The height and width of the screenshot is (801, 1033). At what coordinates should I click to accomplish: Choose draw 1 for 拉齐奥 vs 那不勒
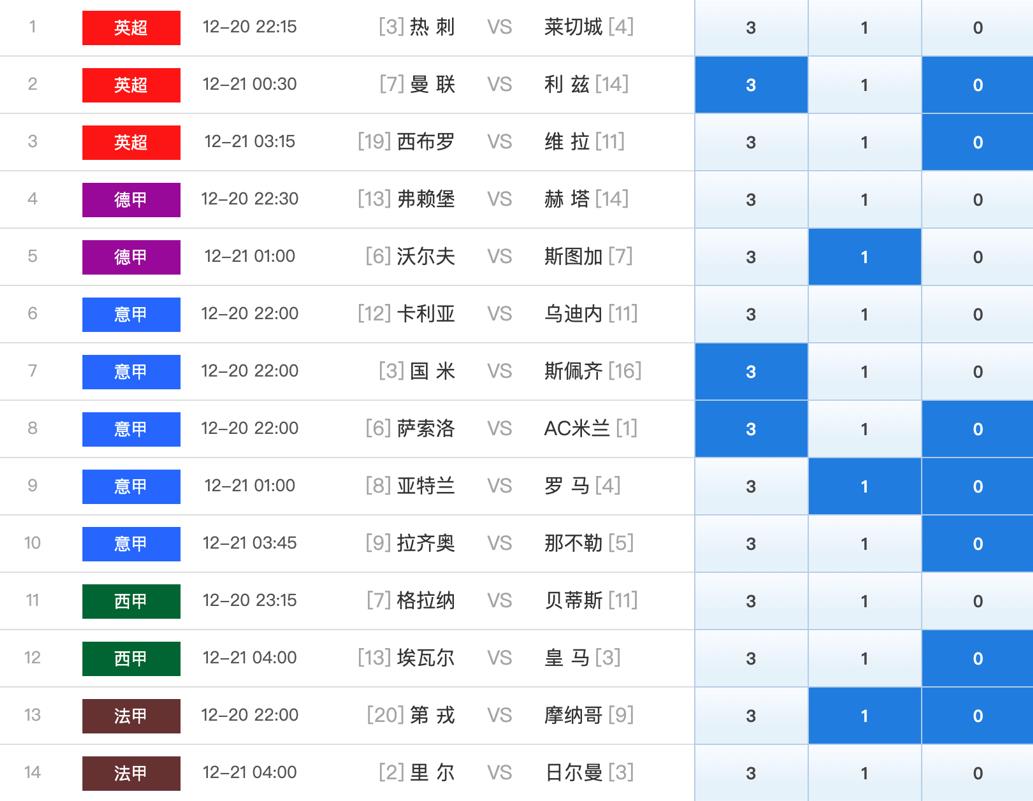click(x=864, y=543)
